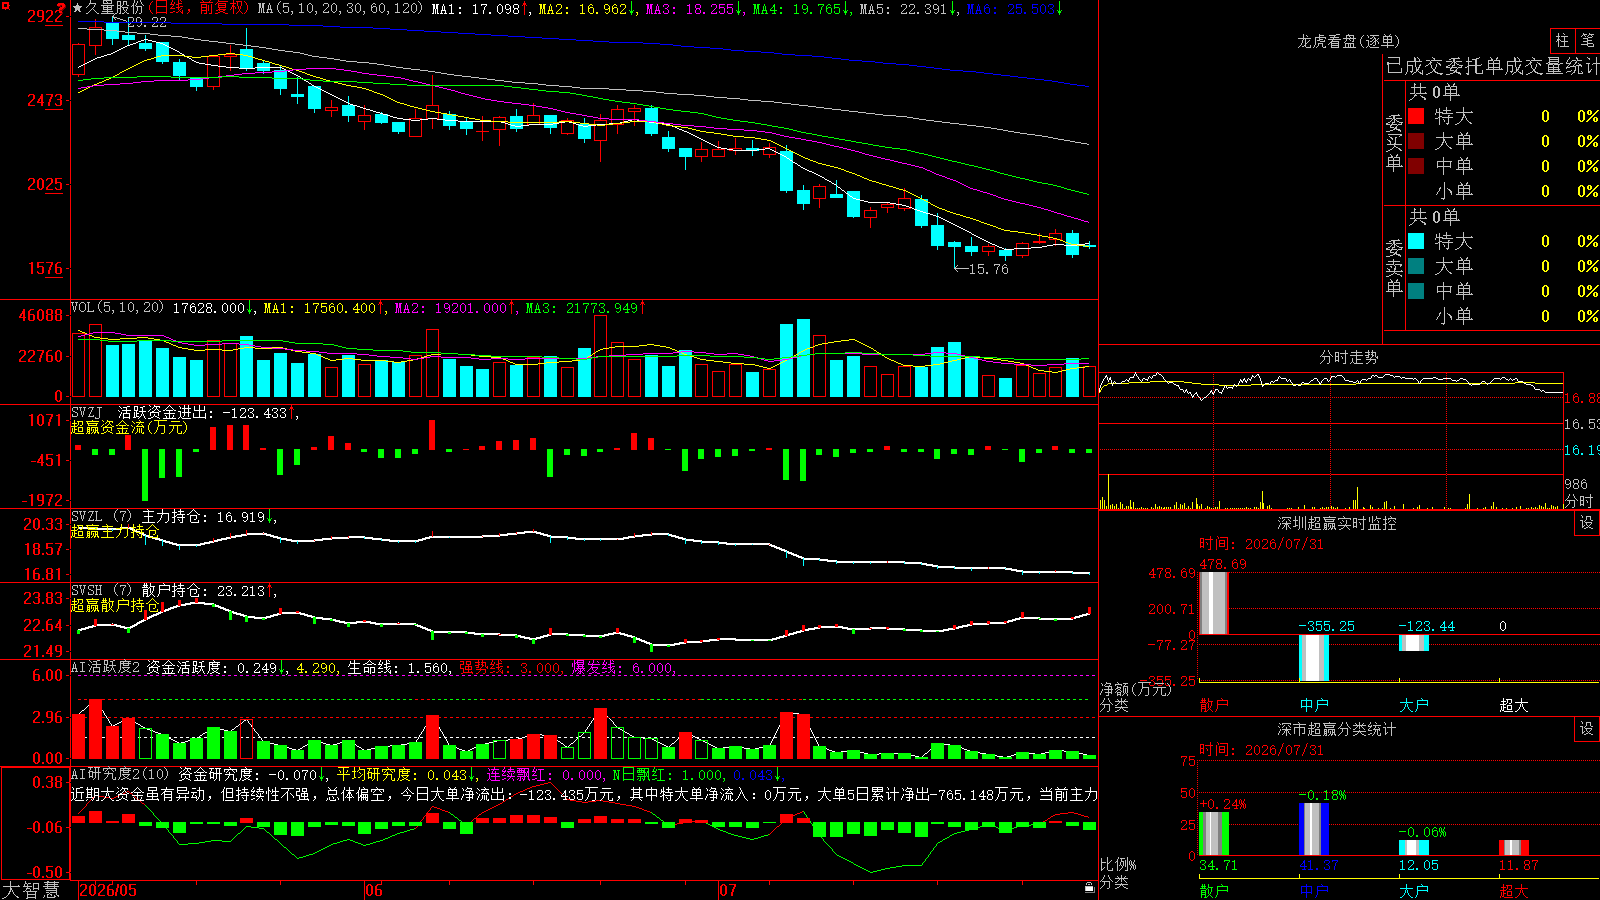This screenshot has width=1600, height=900.
Task: Click the lock icon on the date axis
Action: tap(1090, 888)
